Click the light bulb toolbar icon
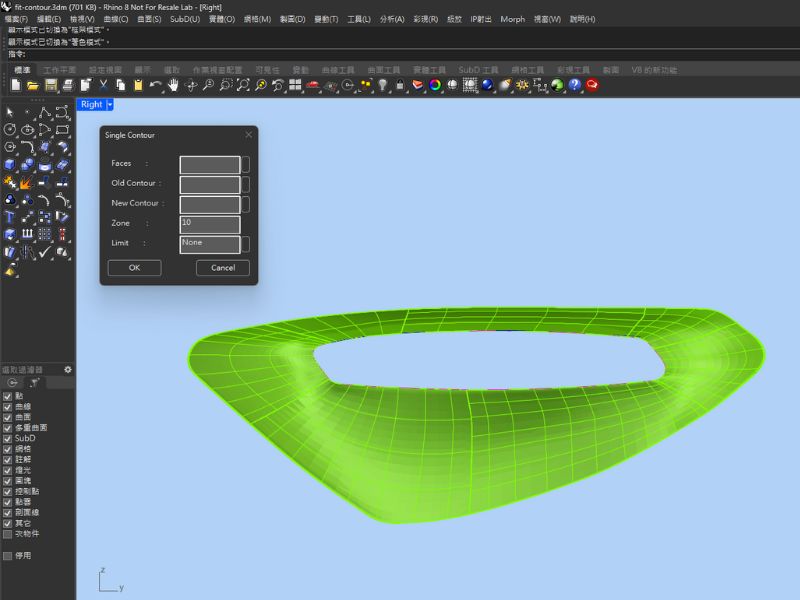 [x=381, y=86]
